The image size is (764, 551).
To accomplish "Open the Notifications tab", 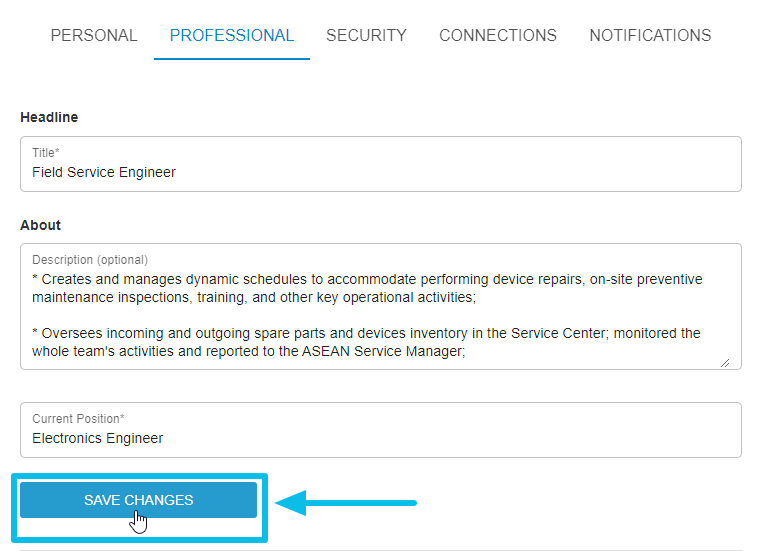I will (650, 36).
